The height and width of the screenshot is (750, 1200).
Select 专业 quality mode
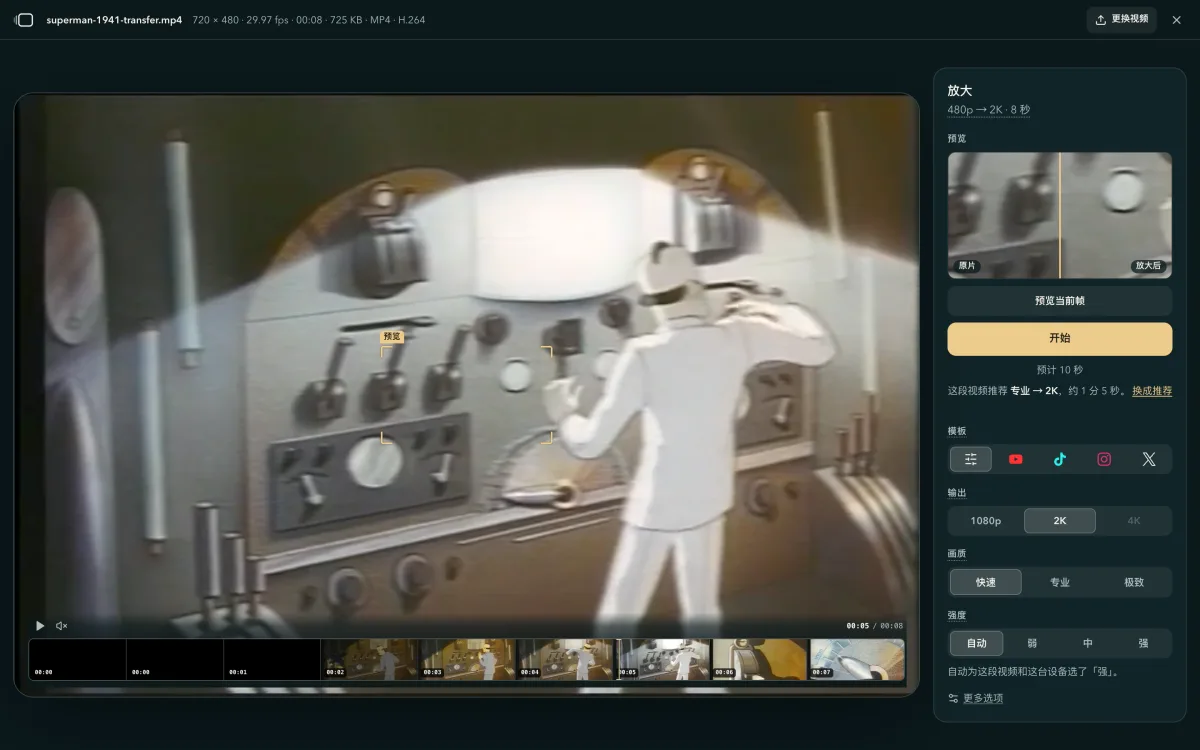point(1060,582)
